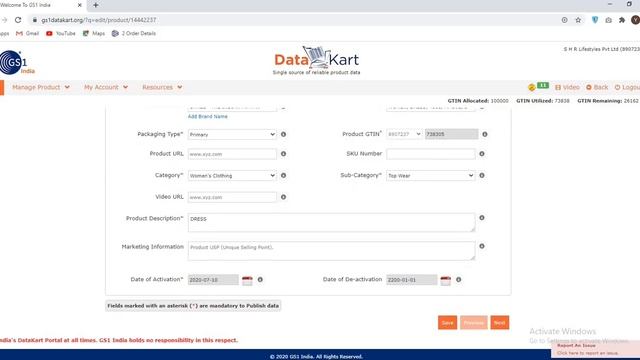The width and height of the screenshot is (640, 360).
Task: Click the Date of Activation field
Action: tap(213, 280)
